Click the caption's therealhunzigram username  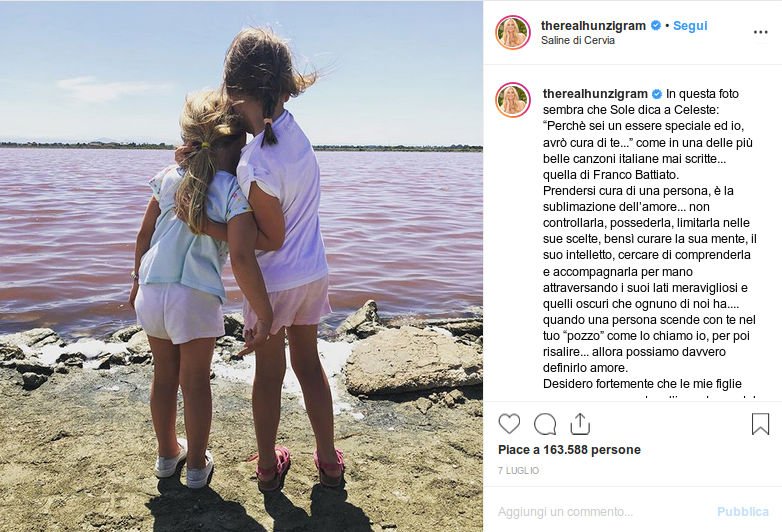point(595,94)
